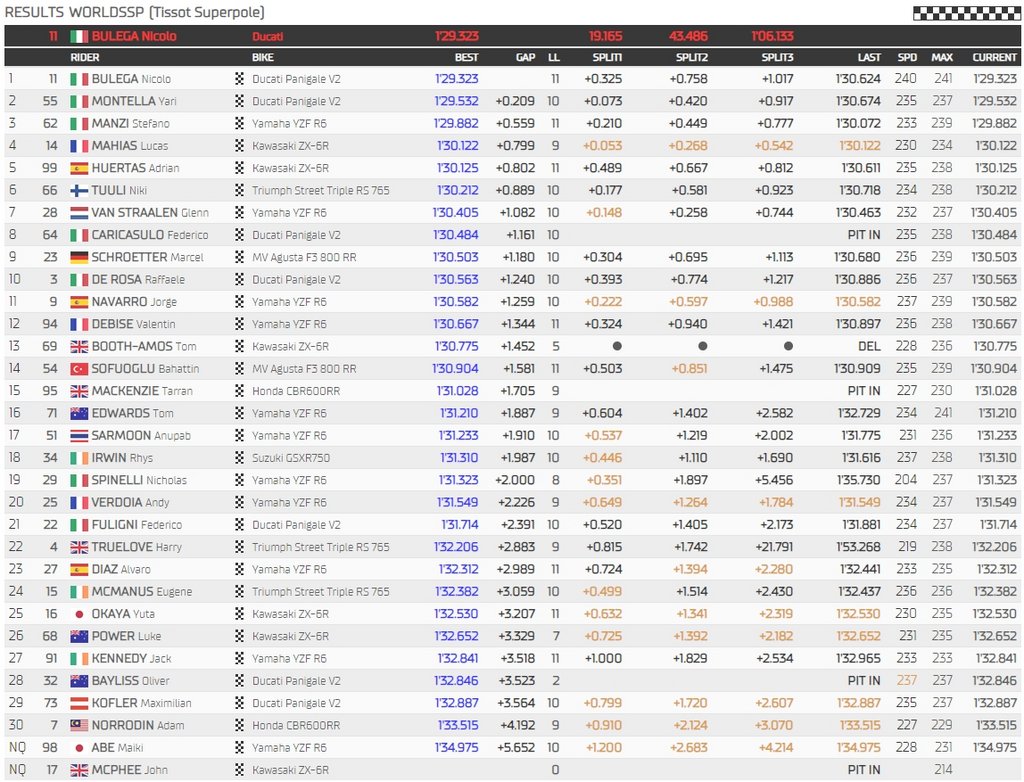
Task: Click the split 1 dot in BOOTH-AMOS row
Action: point(617,346)
